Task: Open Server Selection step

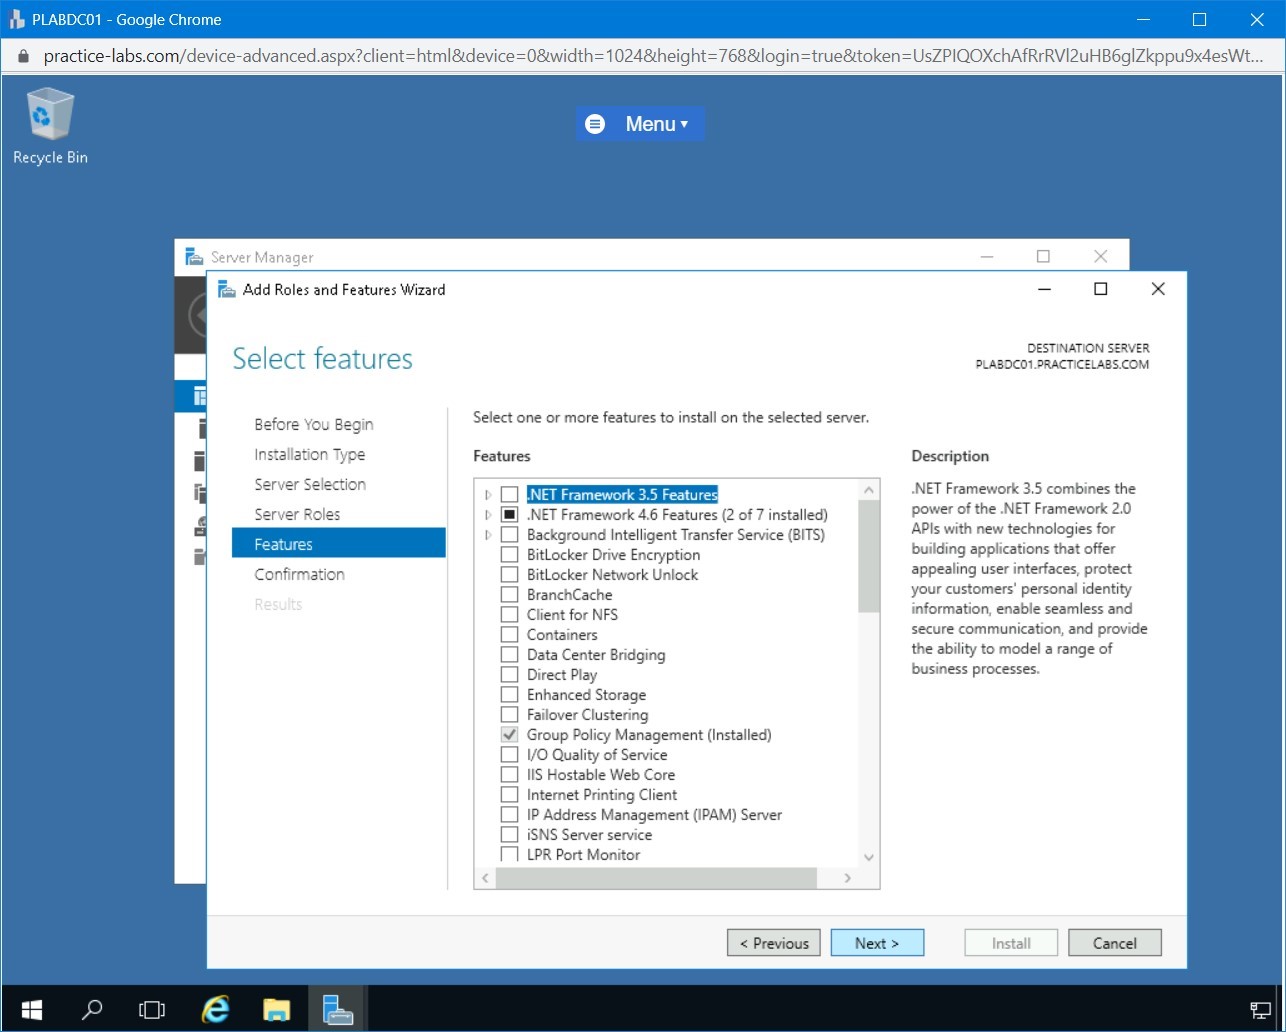Action: (x=309, y=484)
